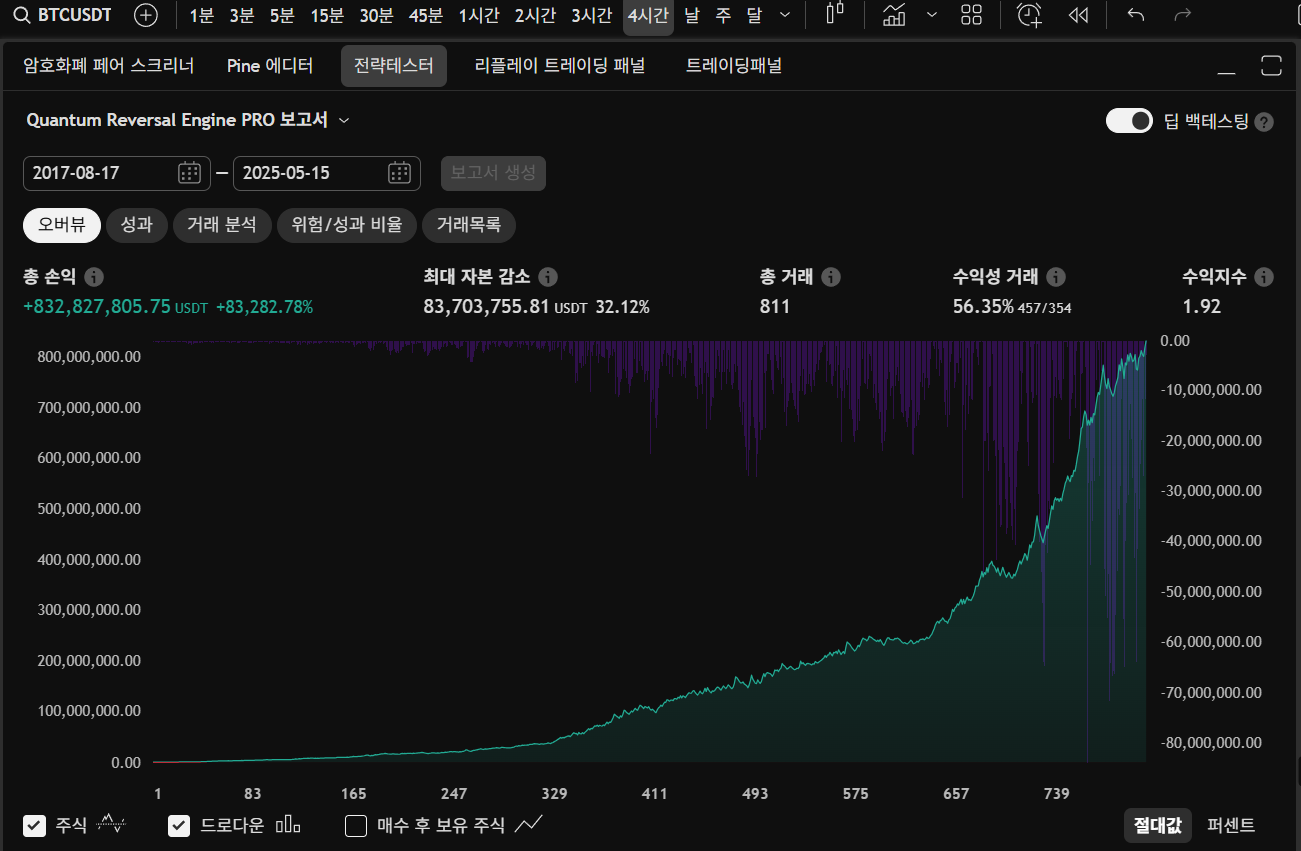Uncheck the 드로다운 checkbox
1301x851 pixels.
click(x=179, y=825)
